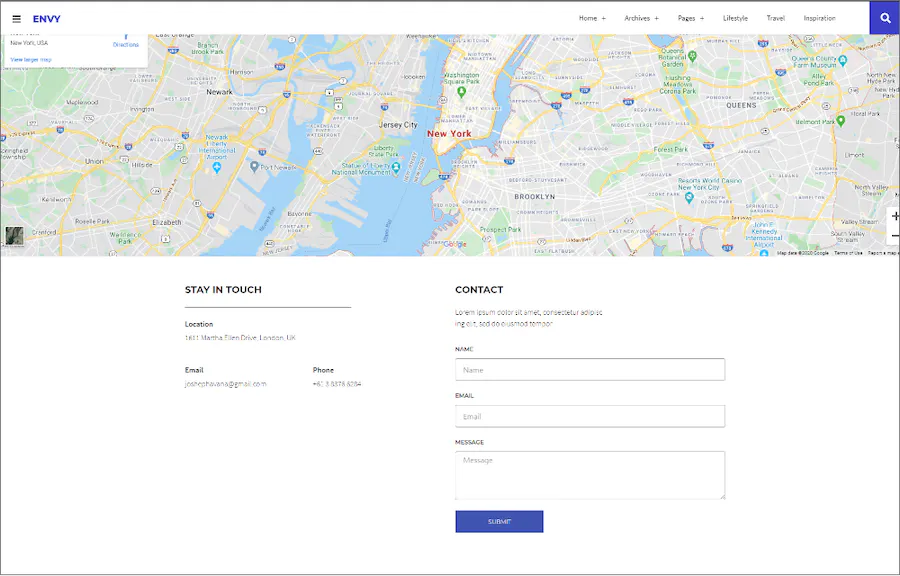This screenshot has width=900, height=576.
Task: Click the Name input field
Action: click(x=590, y=369)
